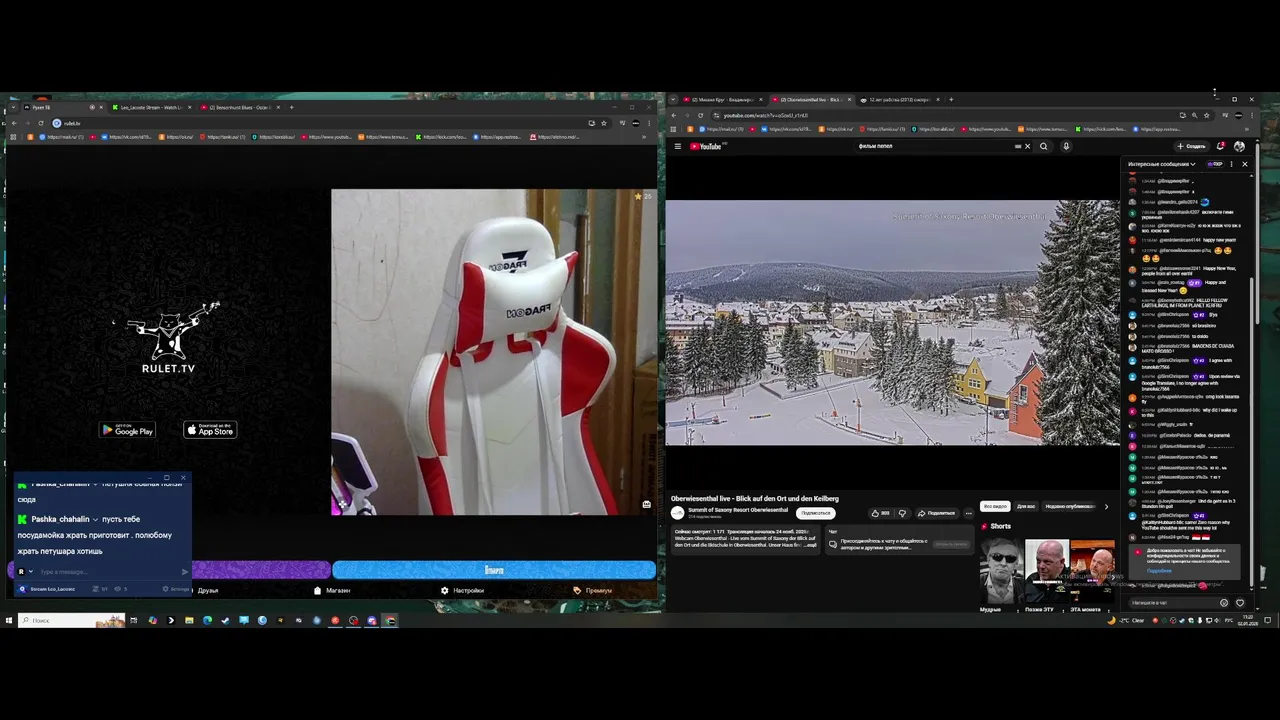Switch to Bensonhurst Blues browser tab
Viewport: 1280px width, 720px height.
point(240,107)
